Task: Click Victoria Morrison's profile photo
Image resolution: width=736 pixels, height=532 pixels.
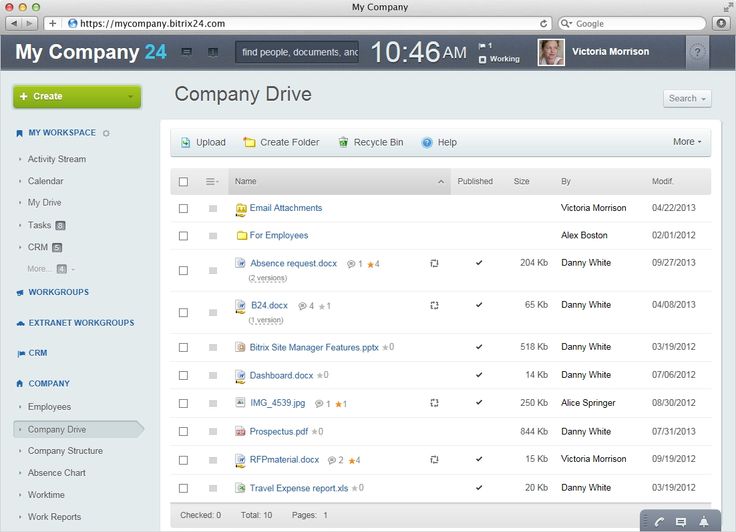Action: pyautogui.click(x=551, y=52)
